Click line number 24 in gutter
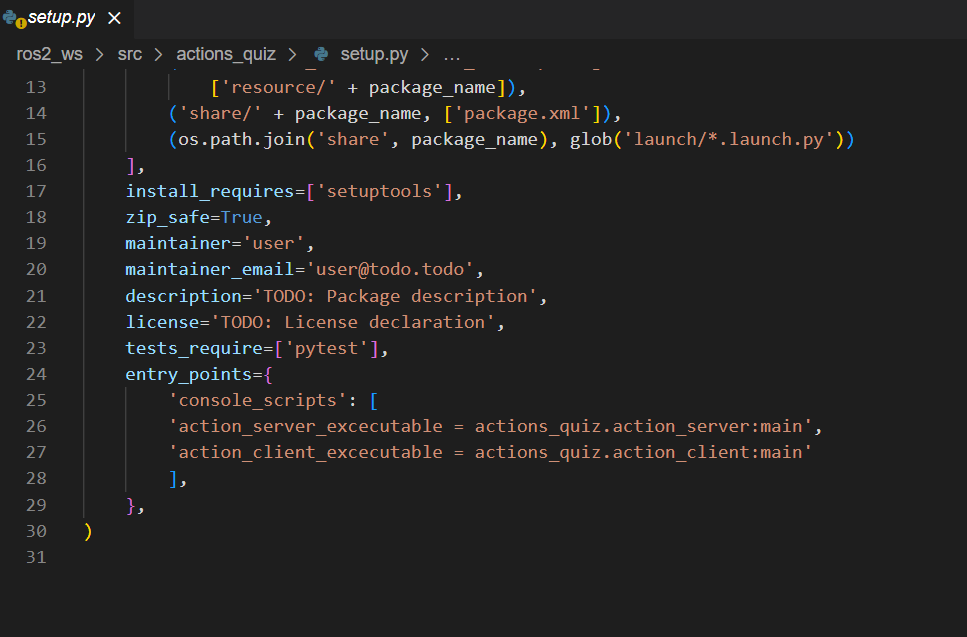This screenshot has height=637, width=967. pos(36,374)
